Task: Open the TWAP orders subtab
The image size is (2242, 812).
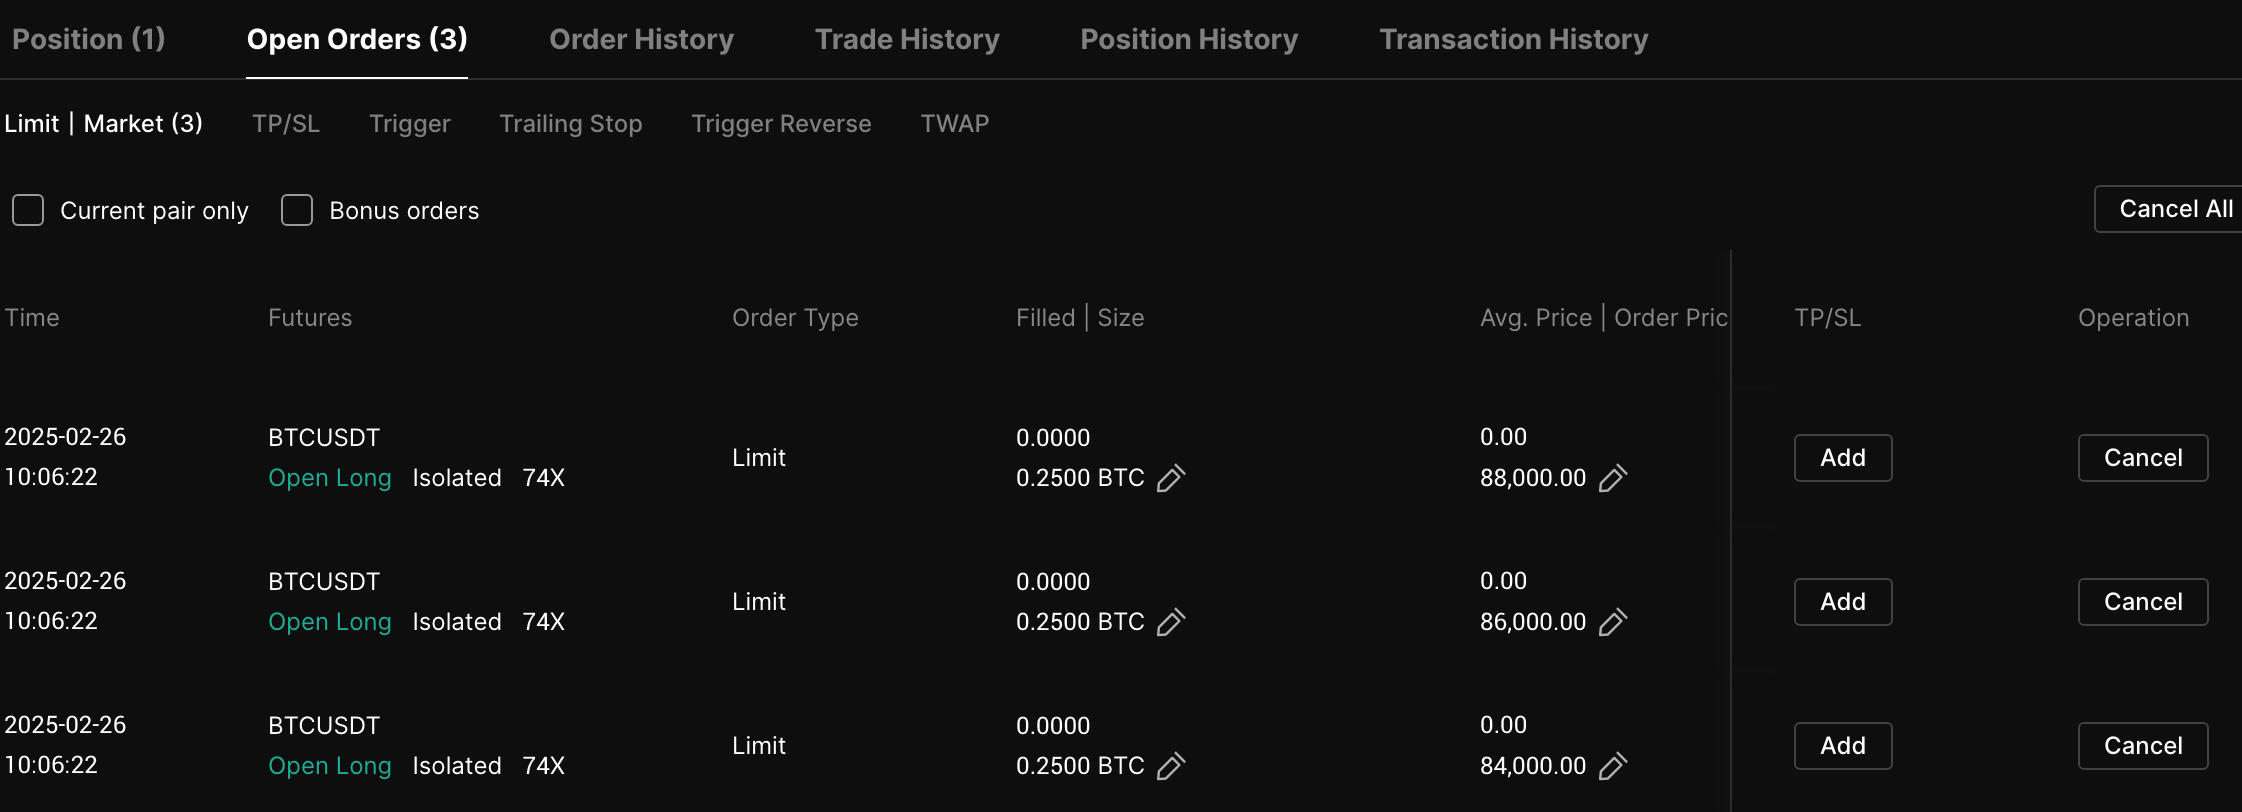Action: pos(954,123)
